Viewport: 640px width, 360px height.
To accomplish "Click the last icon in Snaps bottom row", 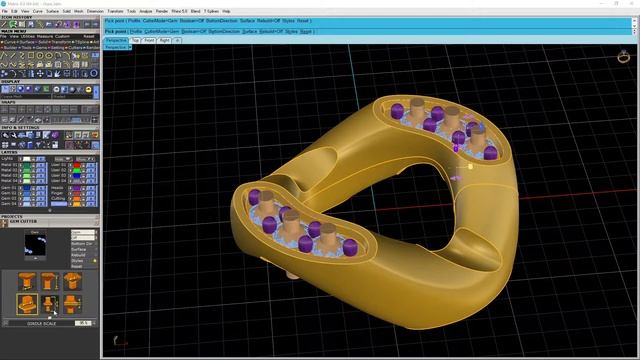I will tap(95, 120).
